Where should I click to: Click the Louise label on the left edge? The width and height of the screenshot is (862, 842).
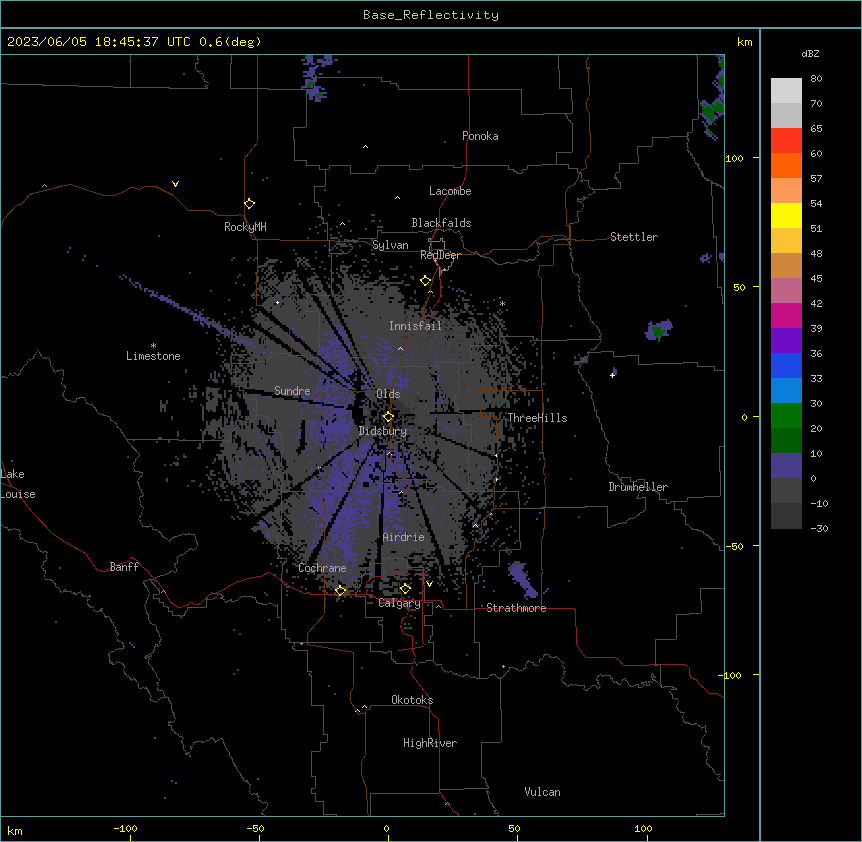(x=18, y=494)
